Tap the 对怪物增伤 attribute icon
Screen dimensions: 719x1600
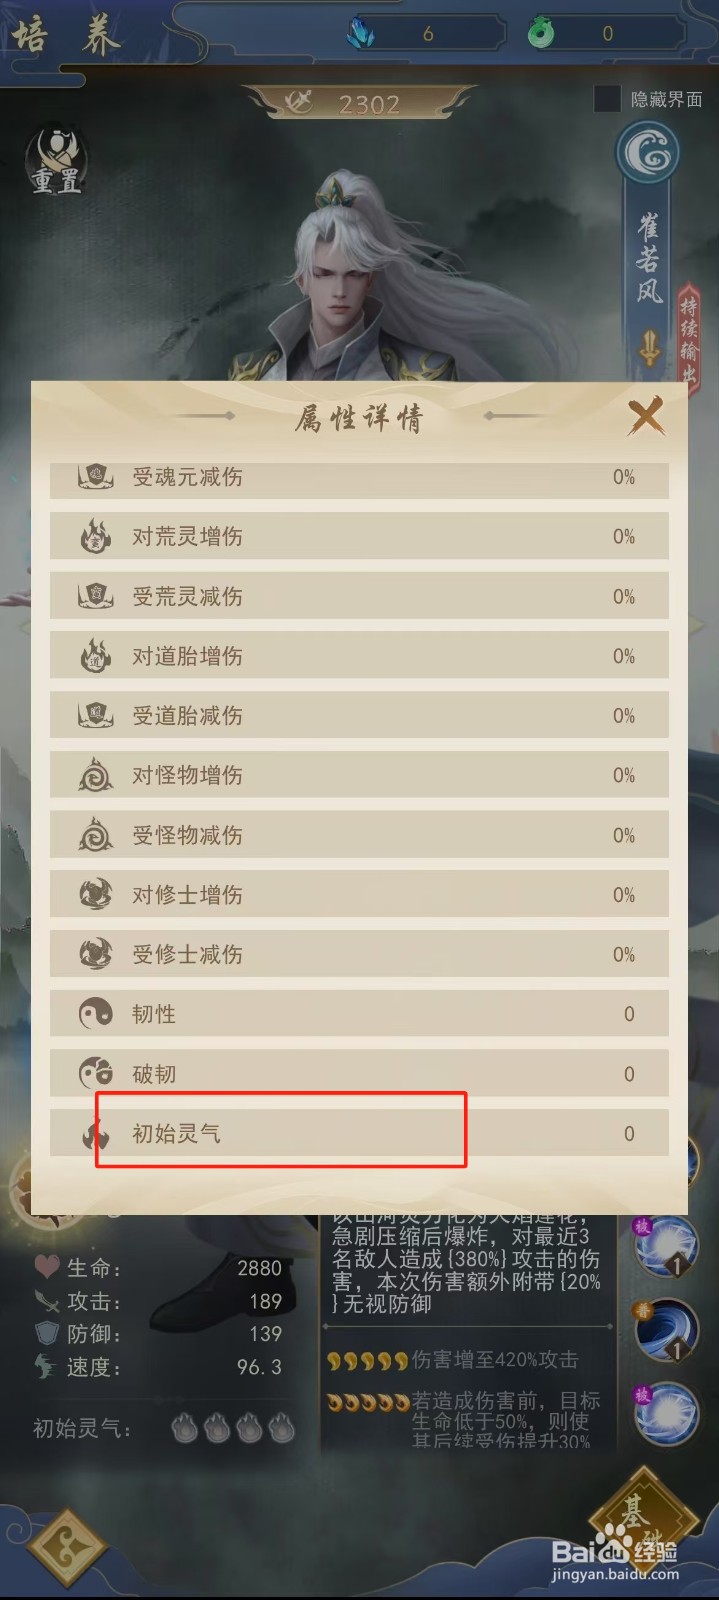96,775
